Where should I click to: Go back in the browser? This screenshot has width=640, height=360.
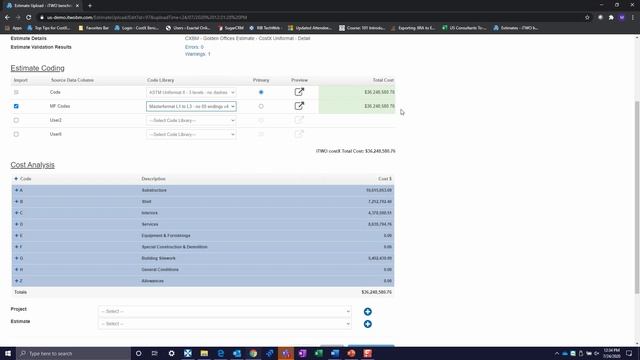(x=7, y=18)
